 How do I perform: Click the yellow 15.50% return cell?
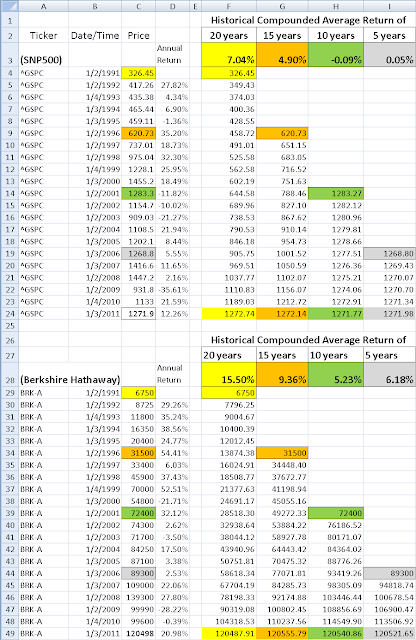tap(229, 375)
